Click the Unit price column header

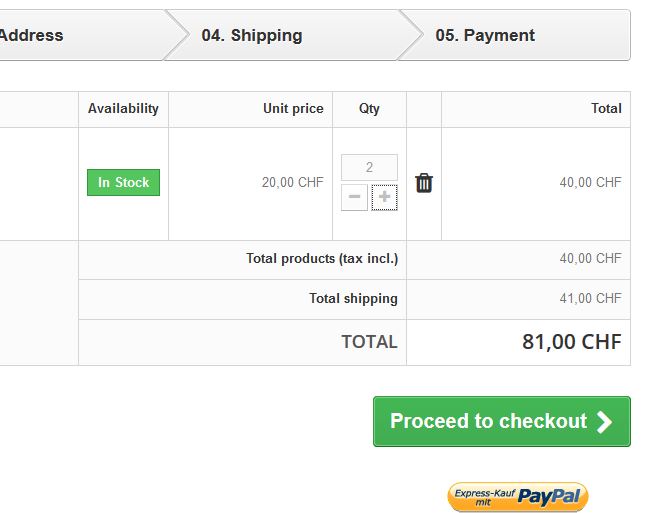click(x=293, y=109)
